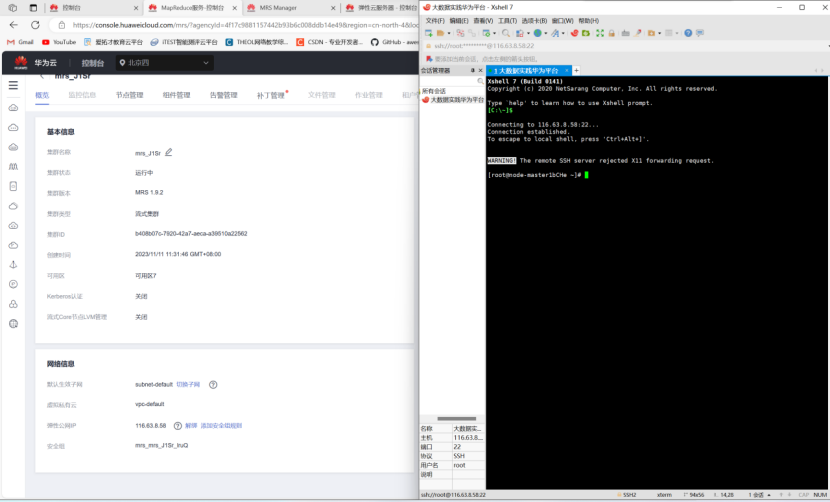
Task: Click the browser back arrow button
Action: click(x=14, y=25)
